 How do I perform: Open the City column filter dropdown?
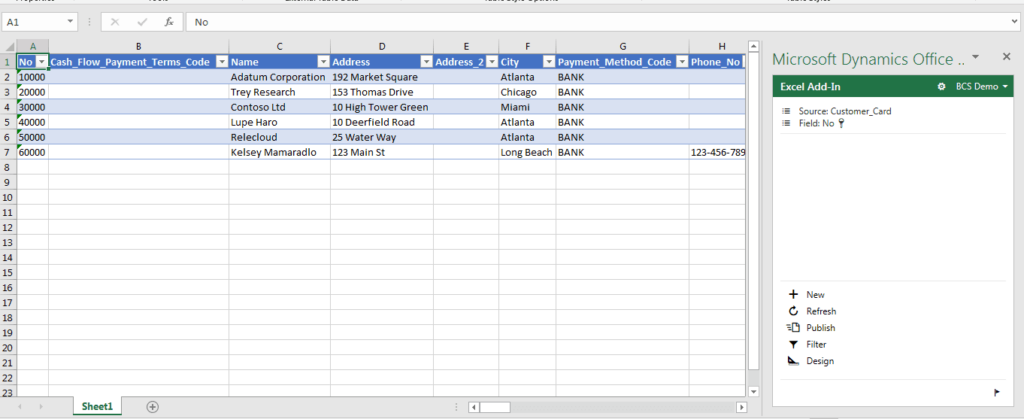[548, 62]
